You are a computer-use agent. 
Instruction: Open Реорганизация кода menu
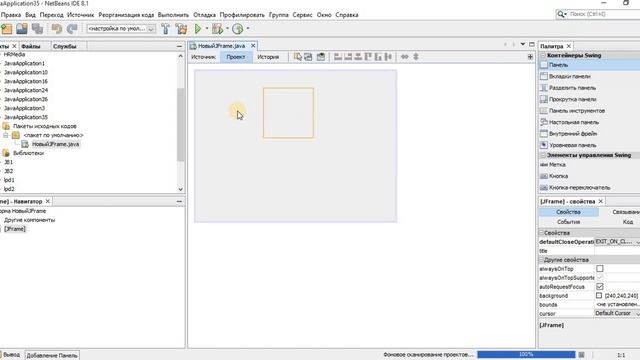pos(126,15)
